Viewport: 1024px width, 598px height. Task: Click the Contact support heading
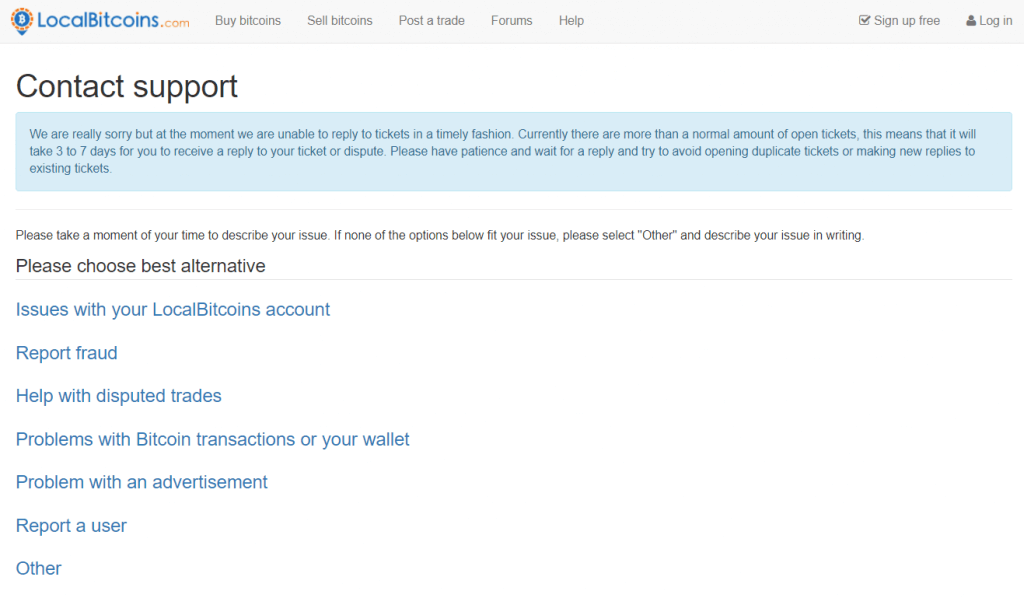coord(127,86)
